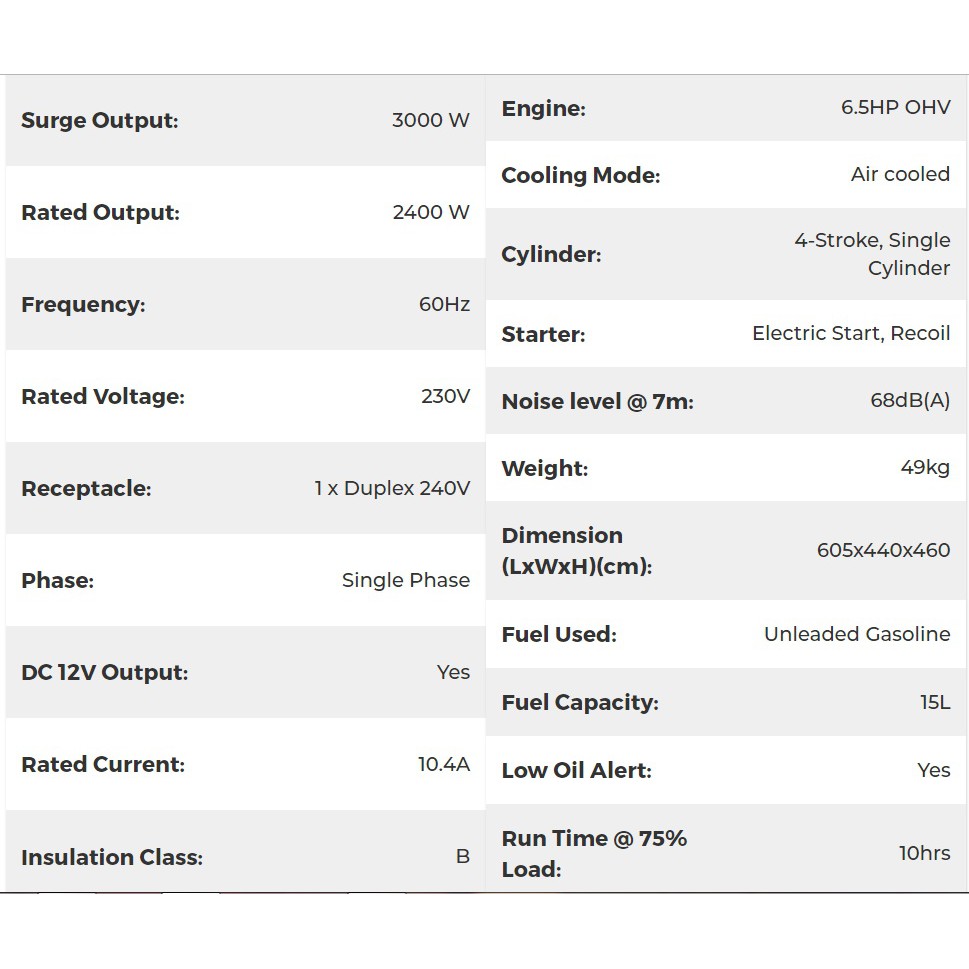
Task: Click the Weight label
Action: click(x=544, y=469)
